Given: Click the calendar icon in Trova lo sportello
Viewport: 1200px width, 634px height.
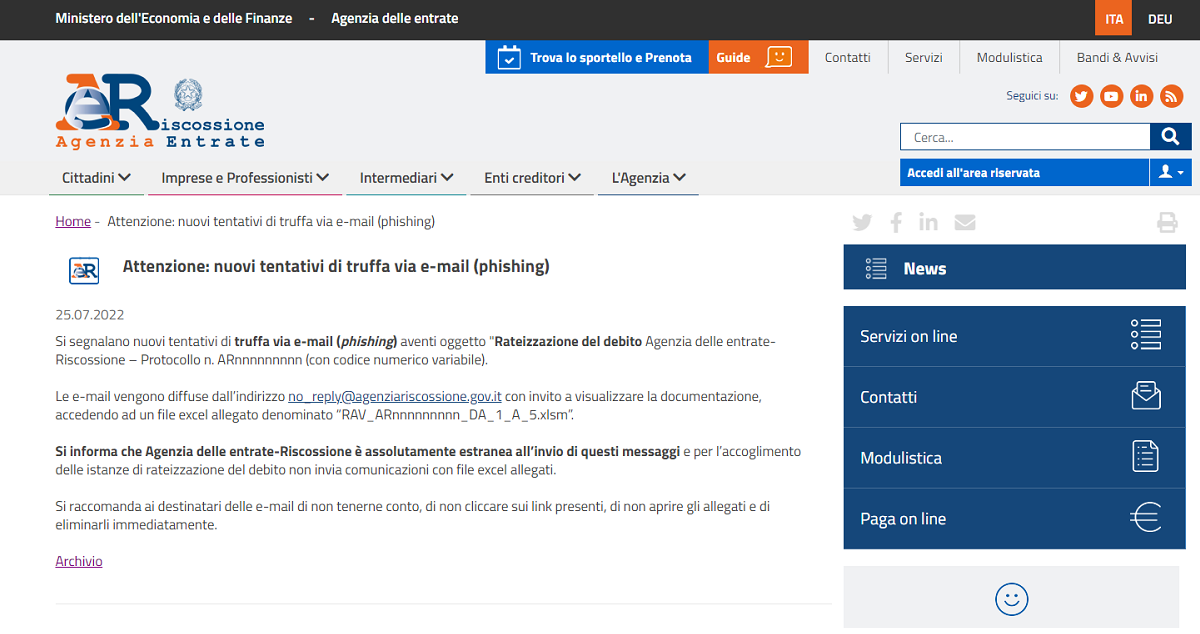Looking at the screenshot, I should pyautogui.click(x=509, y=57).
